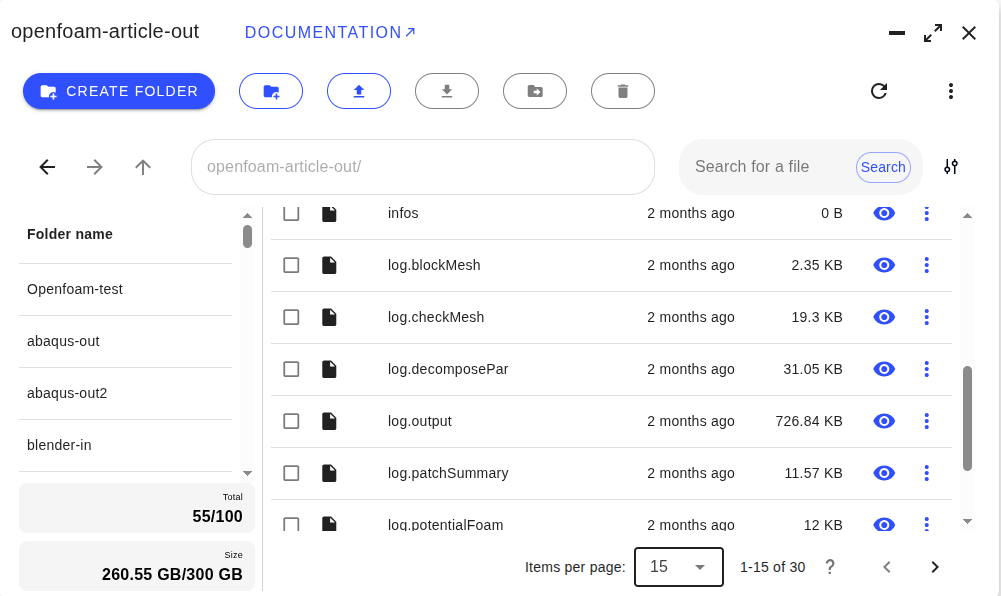This screenshot has height=596, width=1001.
Task: Go to the previous page of files
Action: (x=887, y=567)
